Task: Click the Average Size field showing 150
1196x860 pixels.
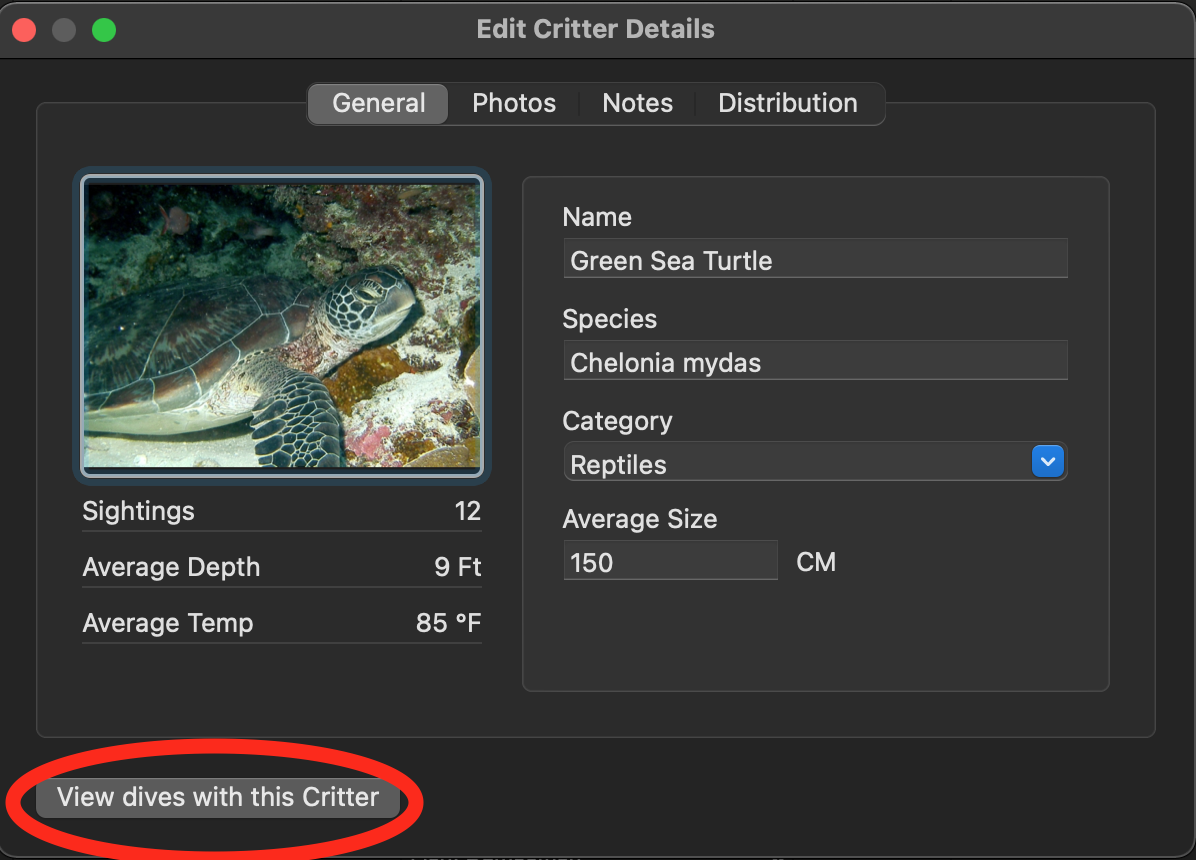Action: 670,562
